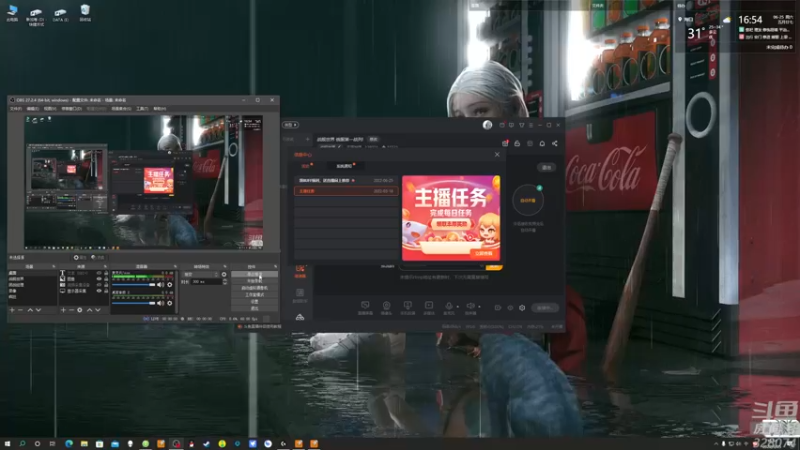Click the bell notification icon in the streaming app
The image size is (800, 450).
tap(542, 143)
